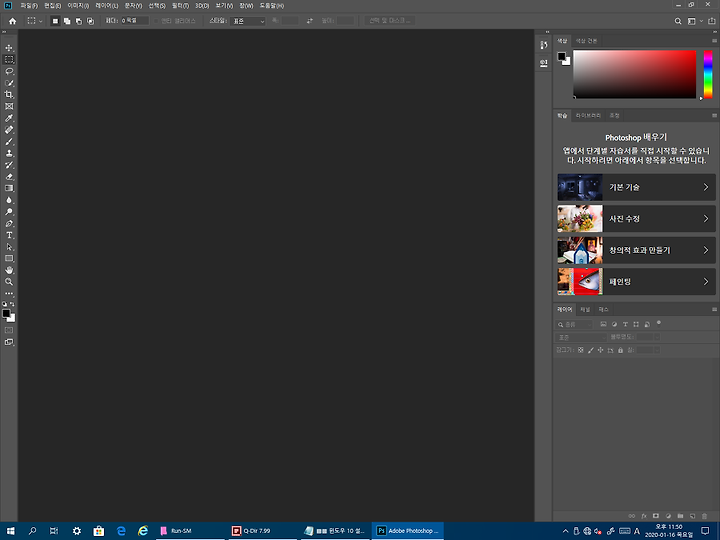Select the Eraser tool

pyautogui.click(x=9, y=177)
